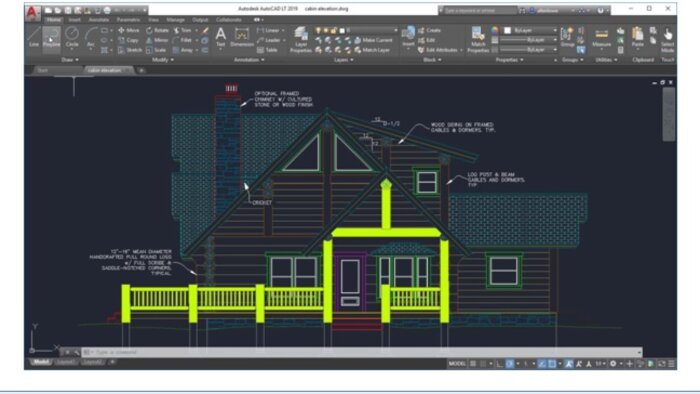Expand the Utilities panel
The image size is (700, 394).
coord(606,60)
